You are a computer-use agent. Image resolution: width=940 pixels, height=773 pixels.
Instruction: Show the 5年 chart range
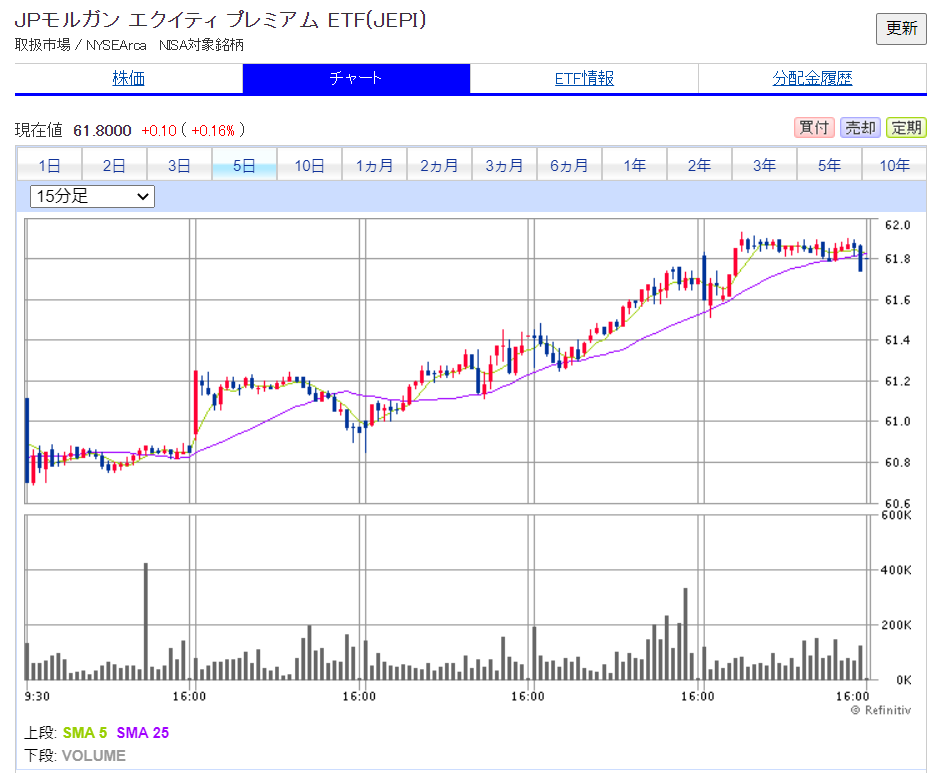pos(830,165)
